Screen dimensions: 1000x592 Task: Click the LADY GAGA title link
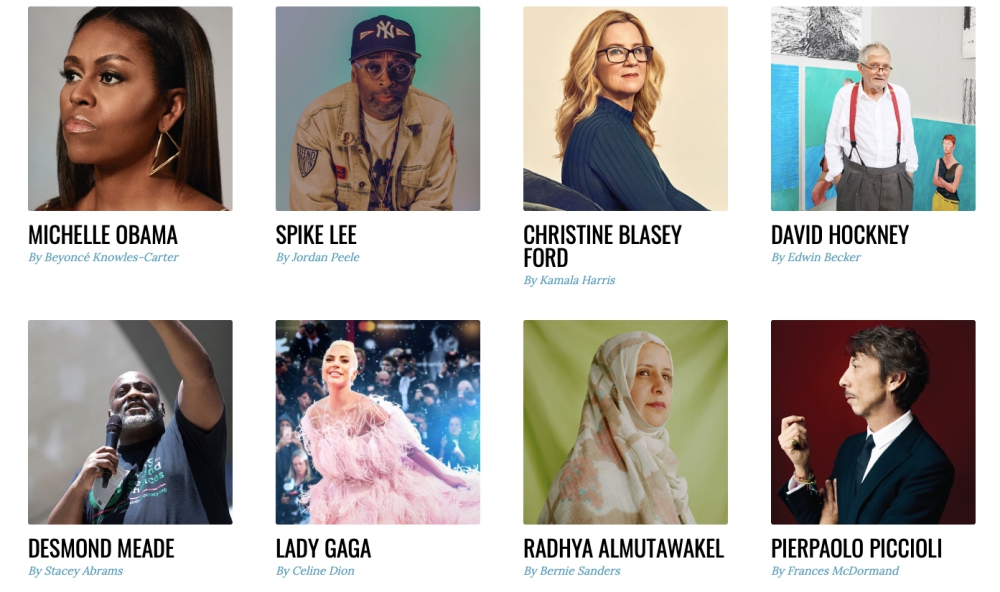pyautogui.click(x=323, y=549)
